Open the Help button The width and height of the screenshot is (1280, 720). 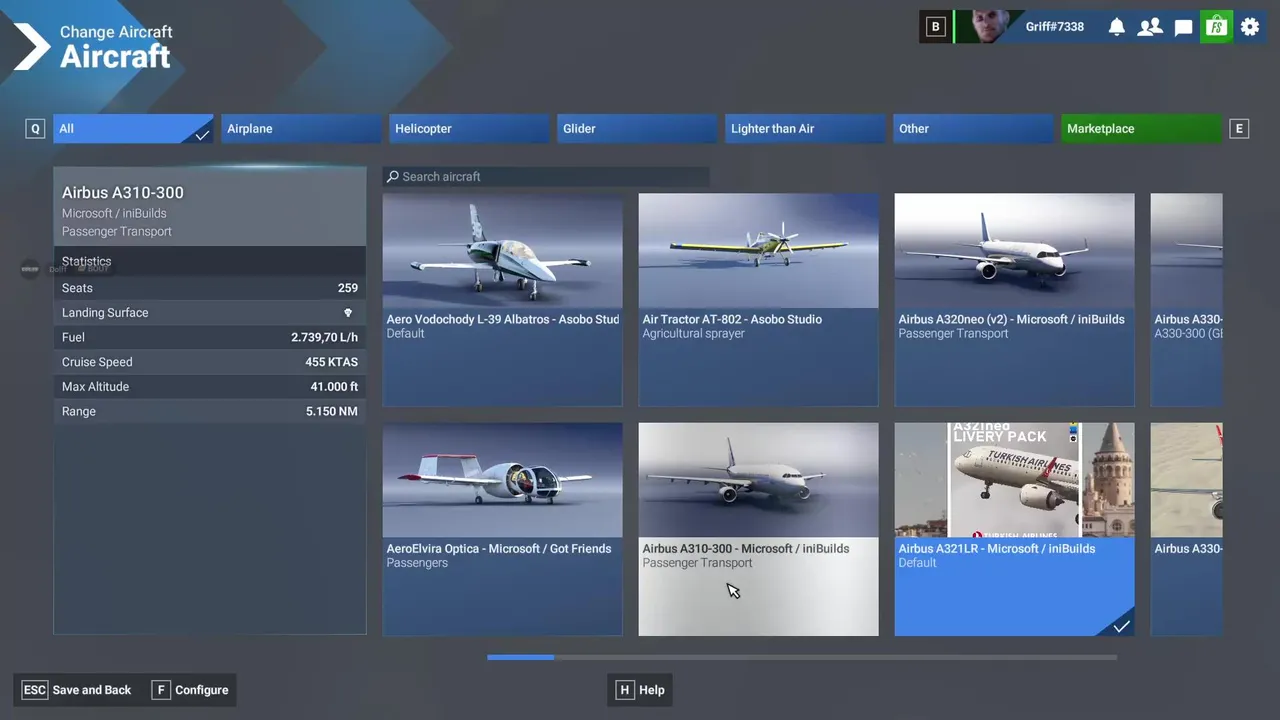pos(640,690)
